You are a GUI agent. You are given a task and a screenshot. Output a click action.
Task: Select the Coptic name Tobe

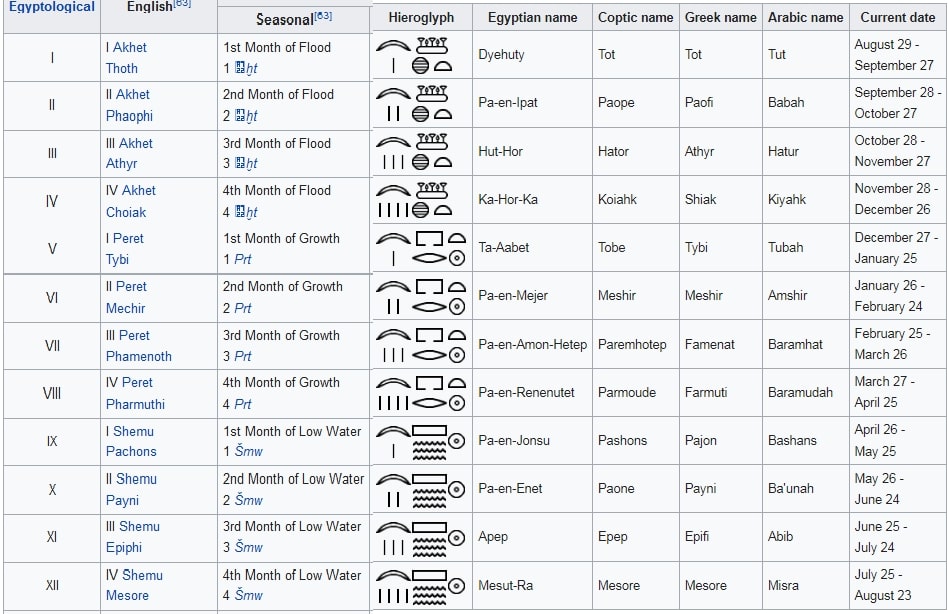(x=611, y=247)
